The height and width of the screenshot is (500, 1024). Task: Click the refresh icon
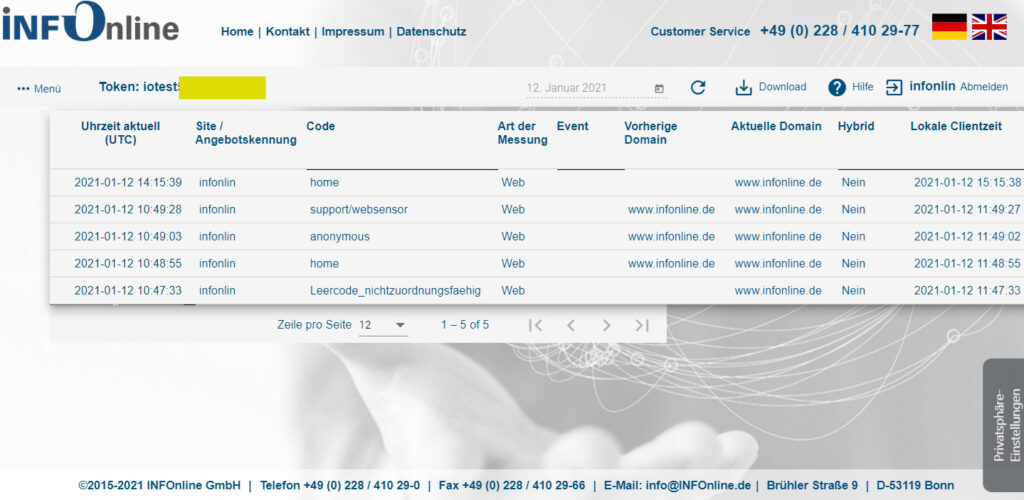(x=698, y=87)
